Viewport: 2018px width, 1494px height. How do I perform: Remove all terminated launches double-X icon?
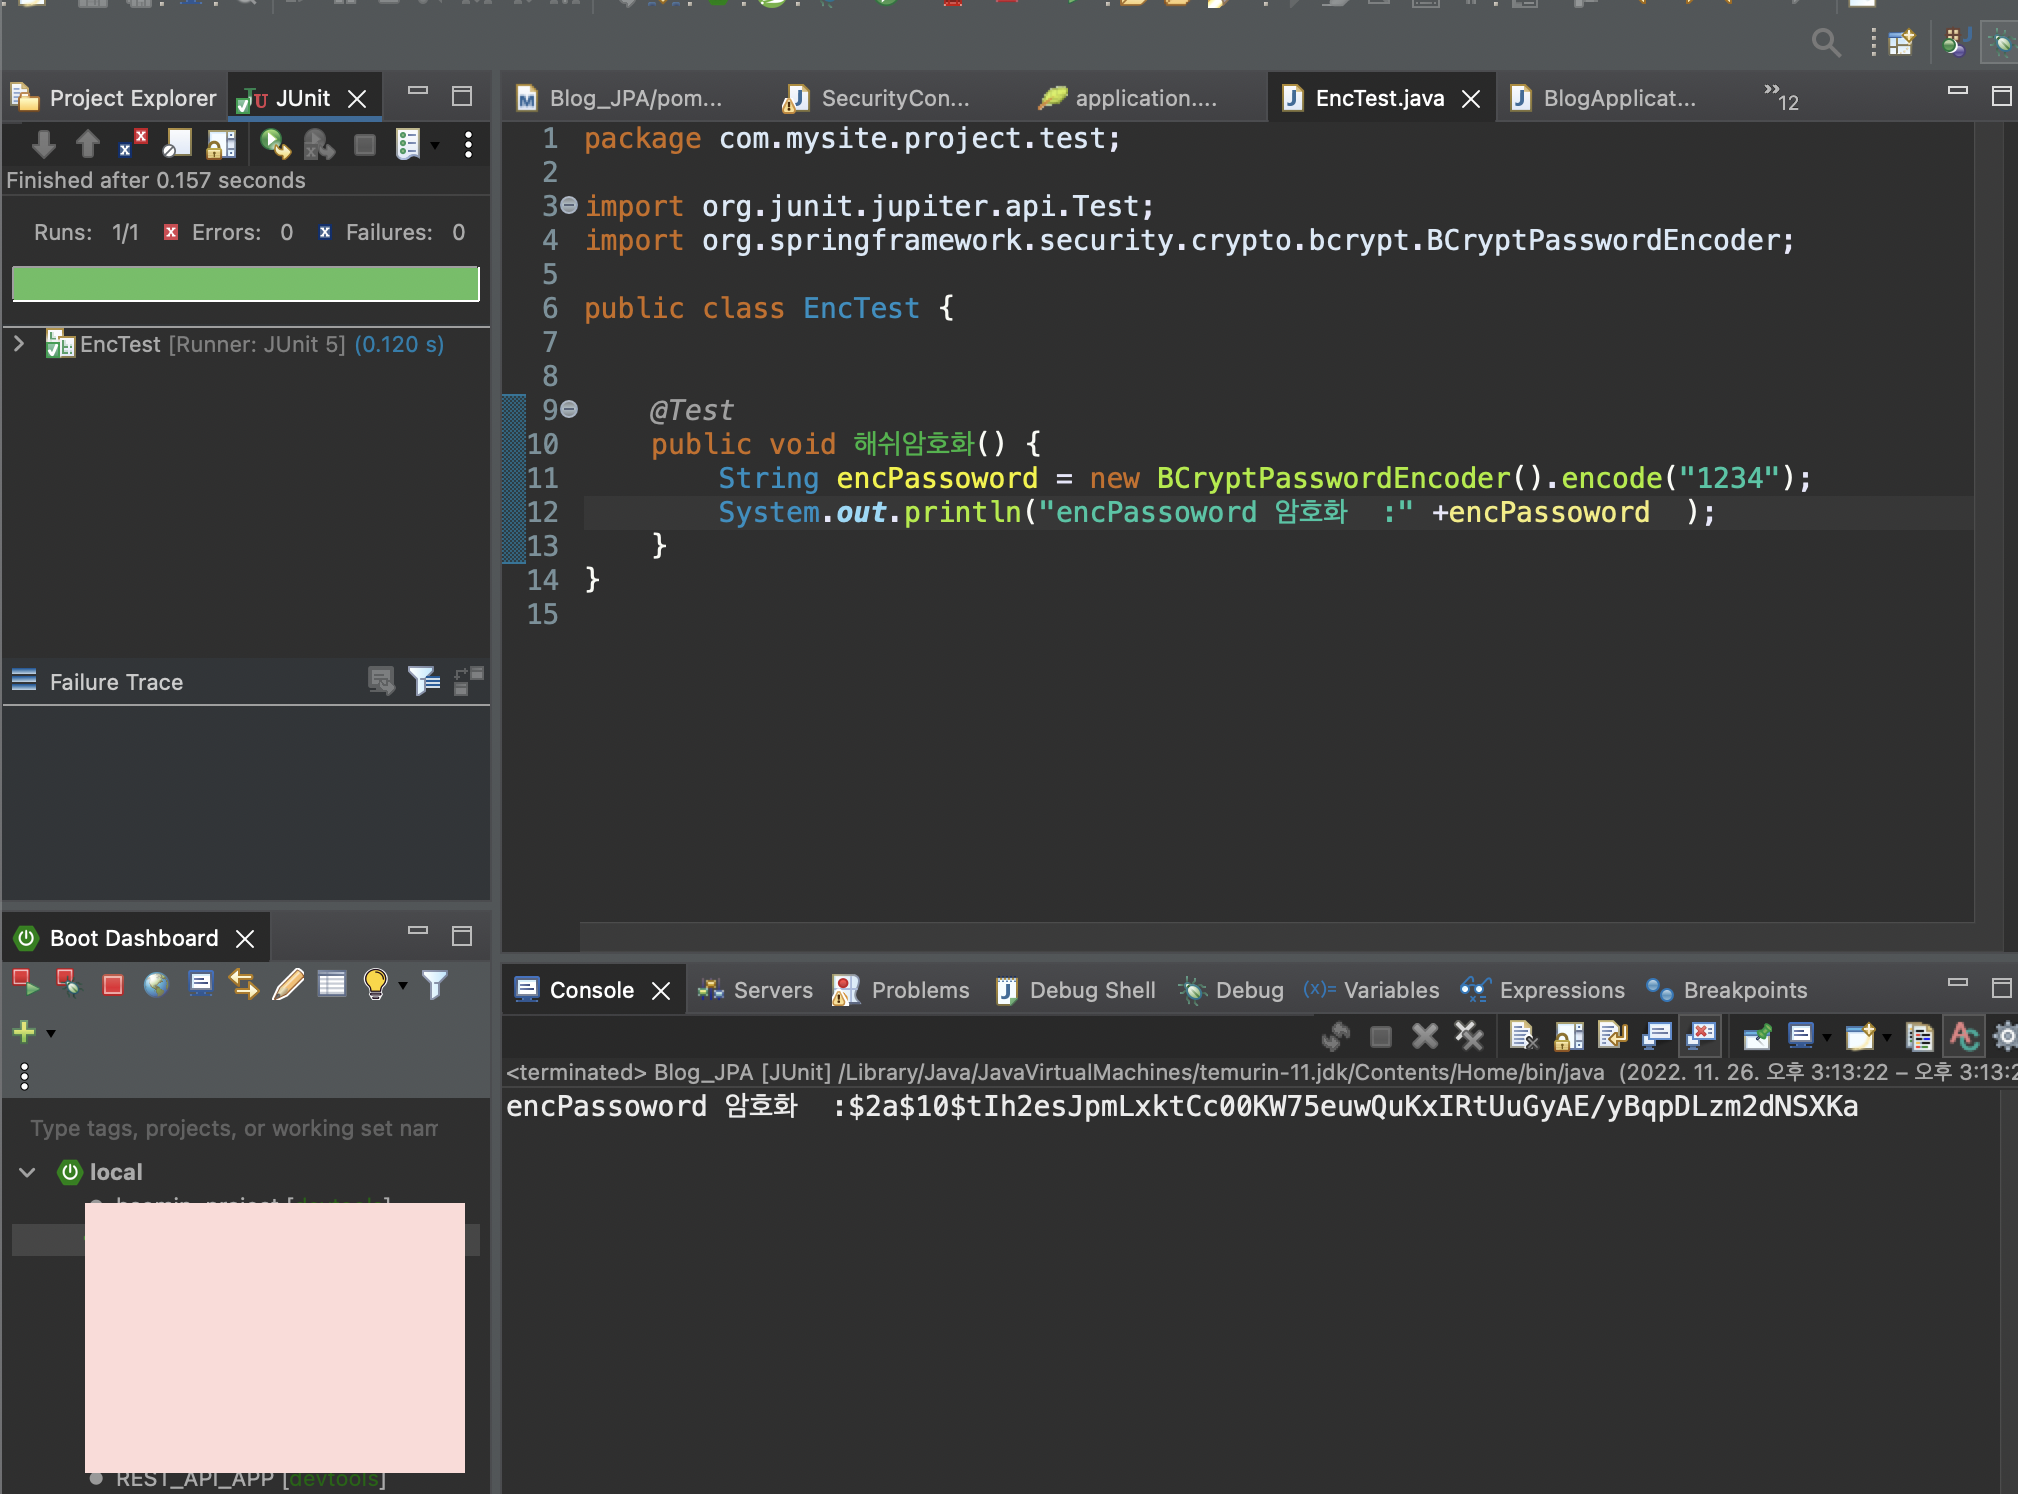[1469, 1036]
